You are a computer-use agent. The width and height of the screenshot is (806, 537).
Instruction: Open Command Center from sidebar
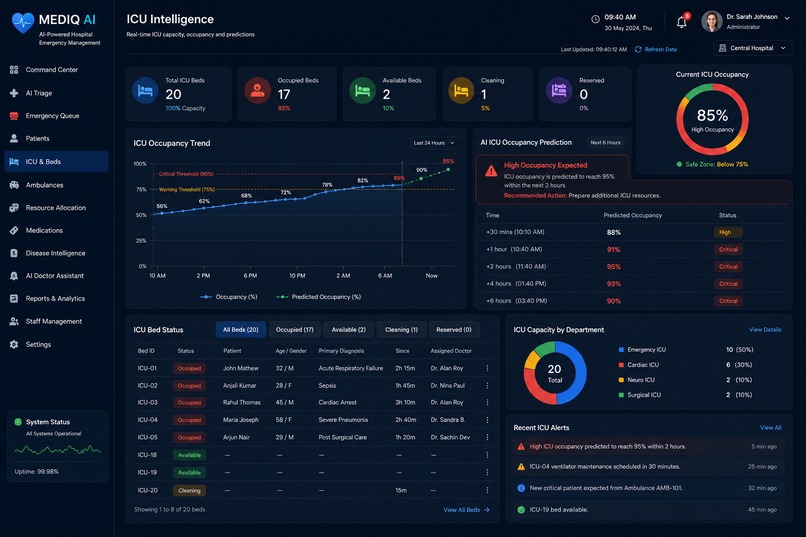51,70
